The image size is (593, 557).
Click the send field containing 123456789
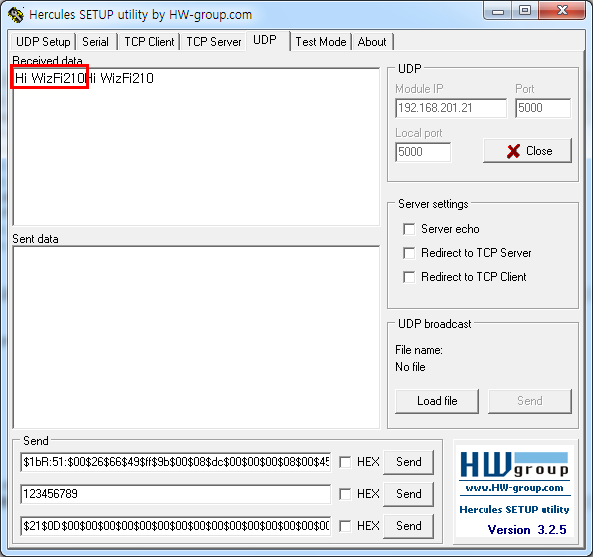176,494
